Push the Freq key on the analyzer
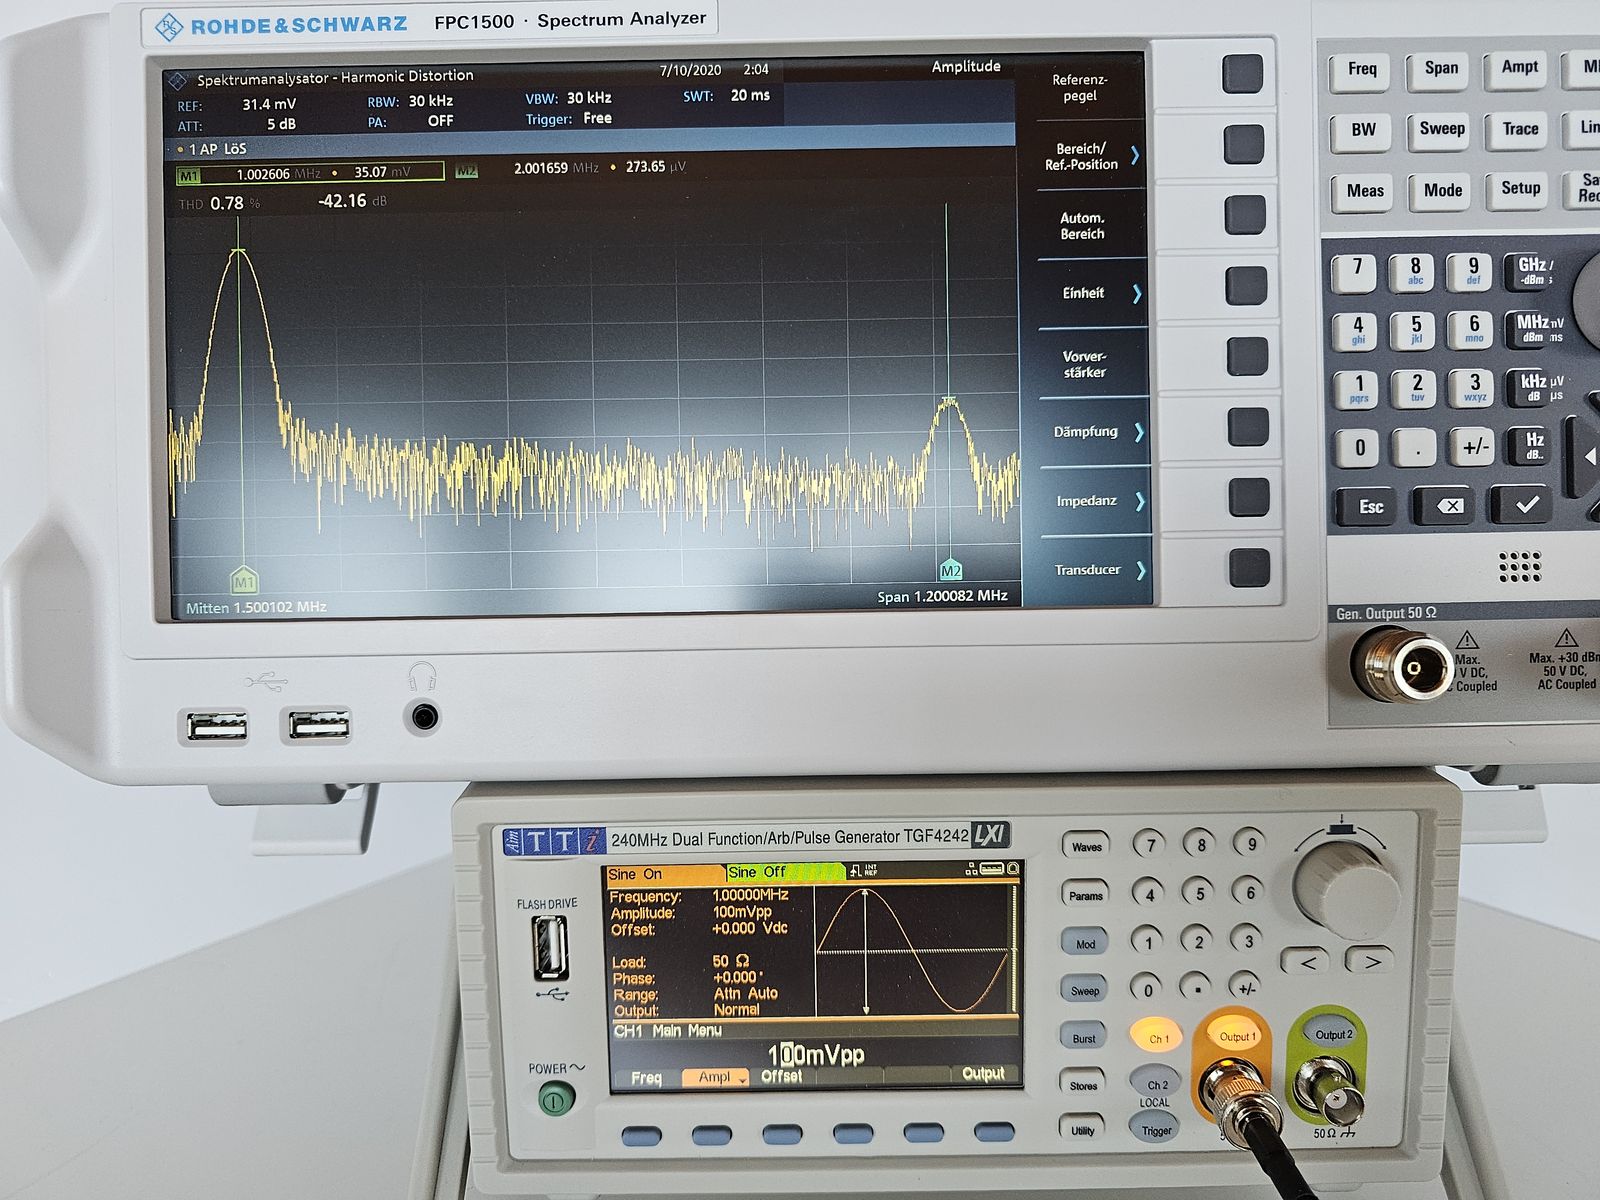Viewport: 1600px width, 1200px height. pos(1361,70)
